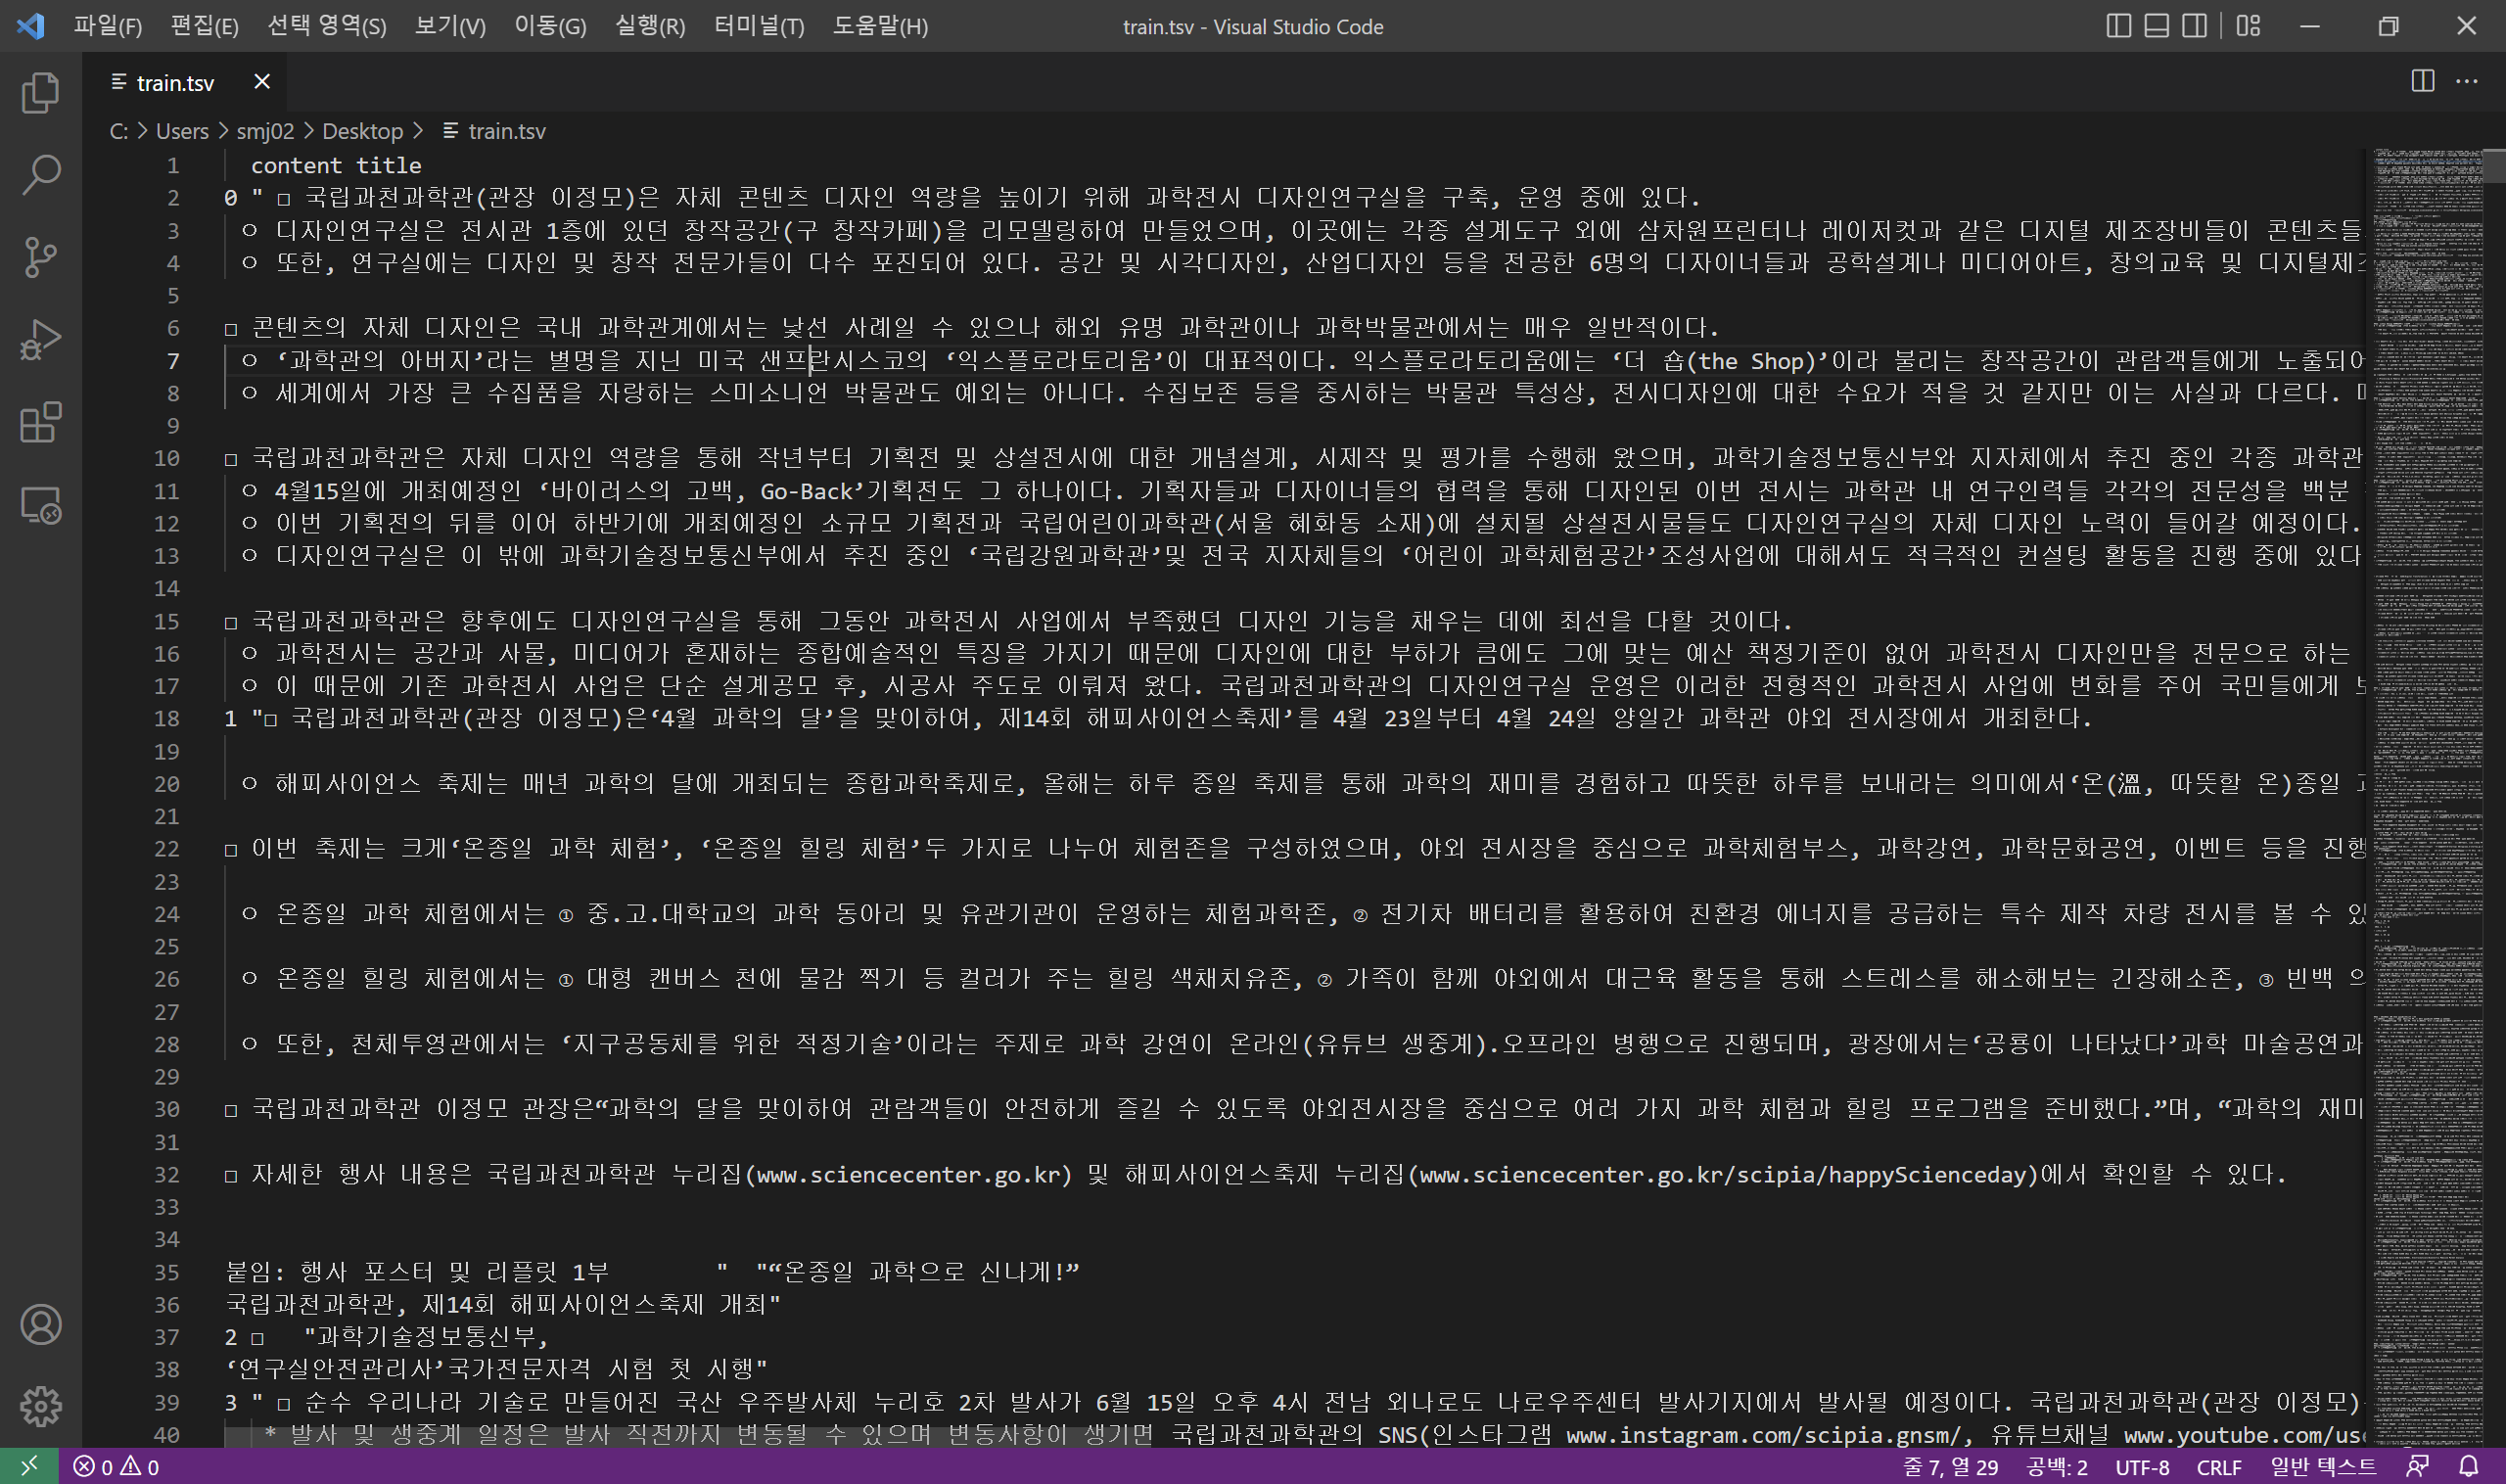Click the Accounts icon
The height and width of the screenshot is (1484, 2506).
pos(40,1324)
